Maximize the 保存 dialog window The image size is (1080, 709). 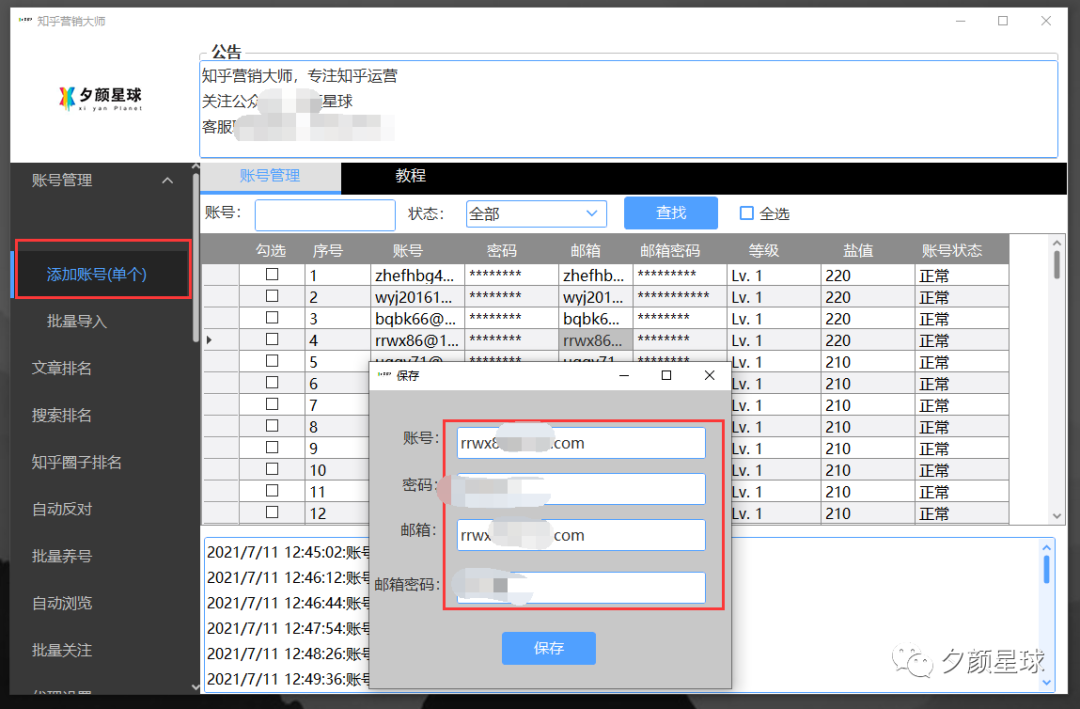666,376
